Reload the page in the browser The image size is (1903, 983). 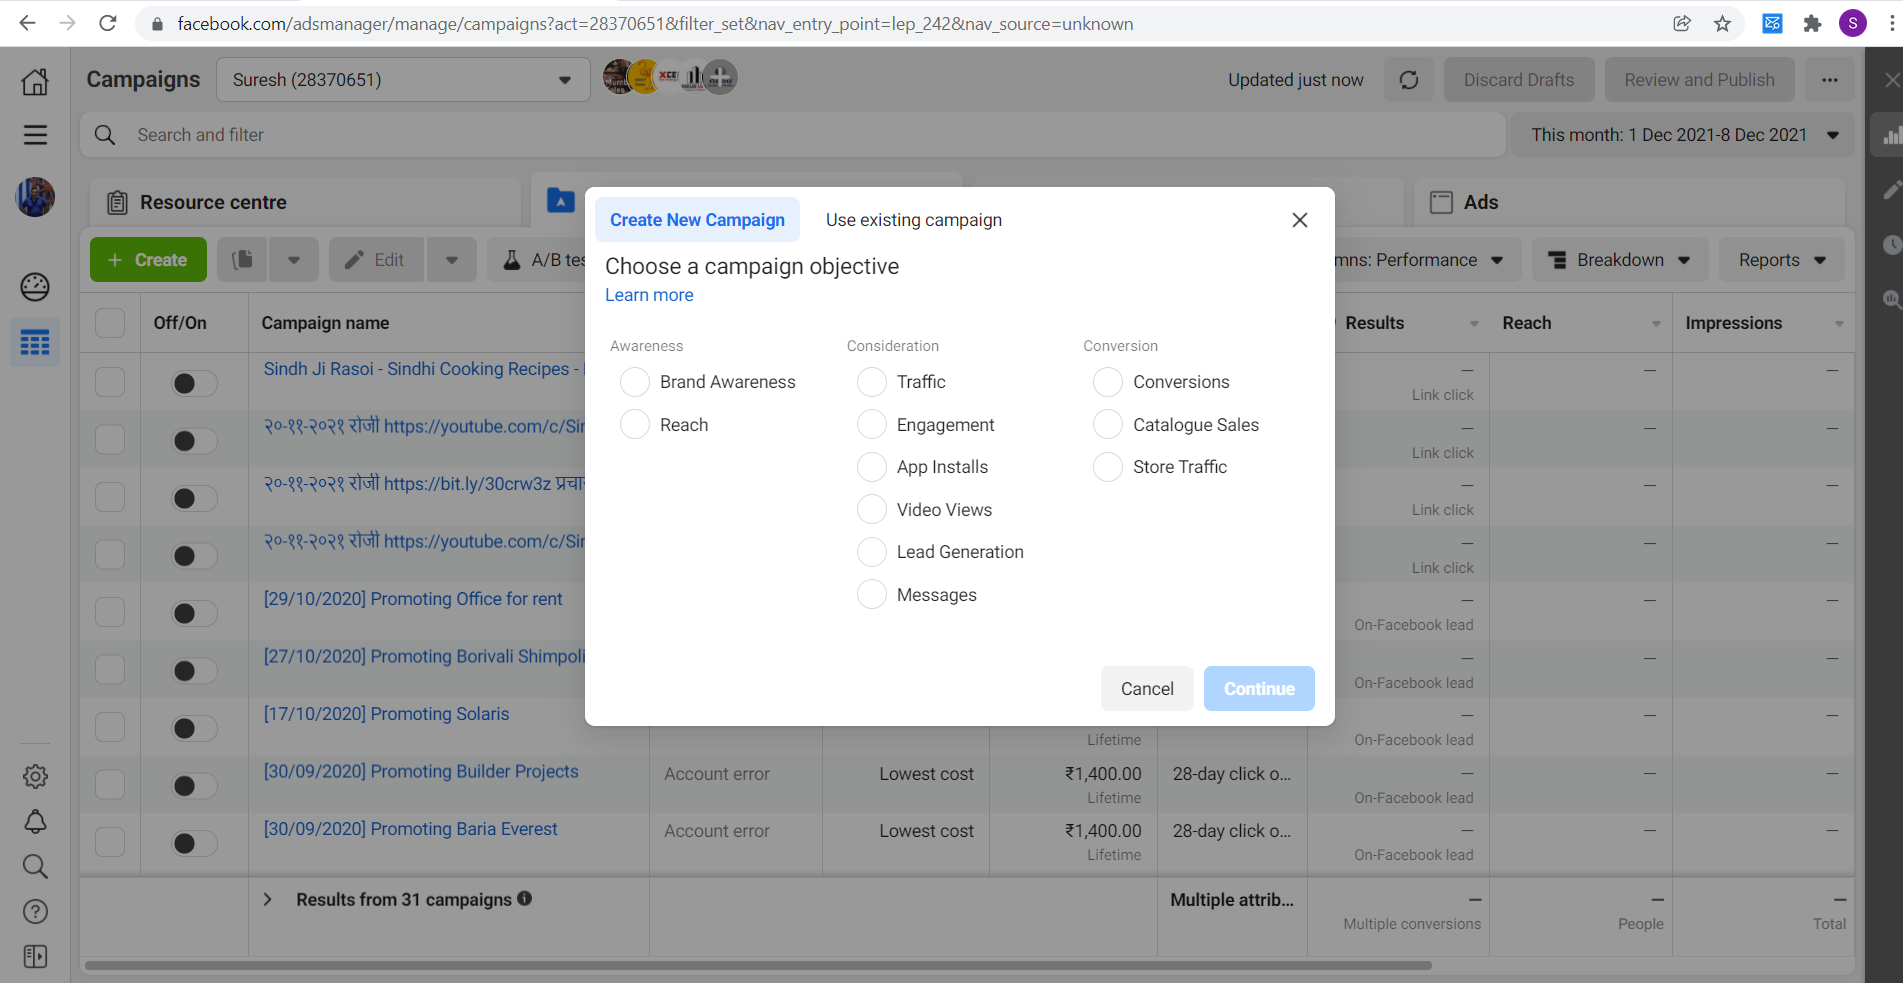[108, 23]
